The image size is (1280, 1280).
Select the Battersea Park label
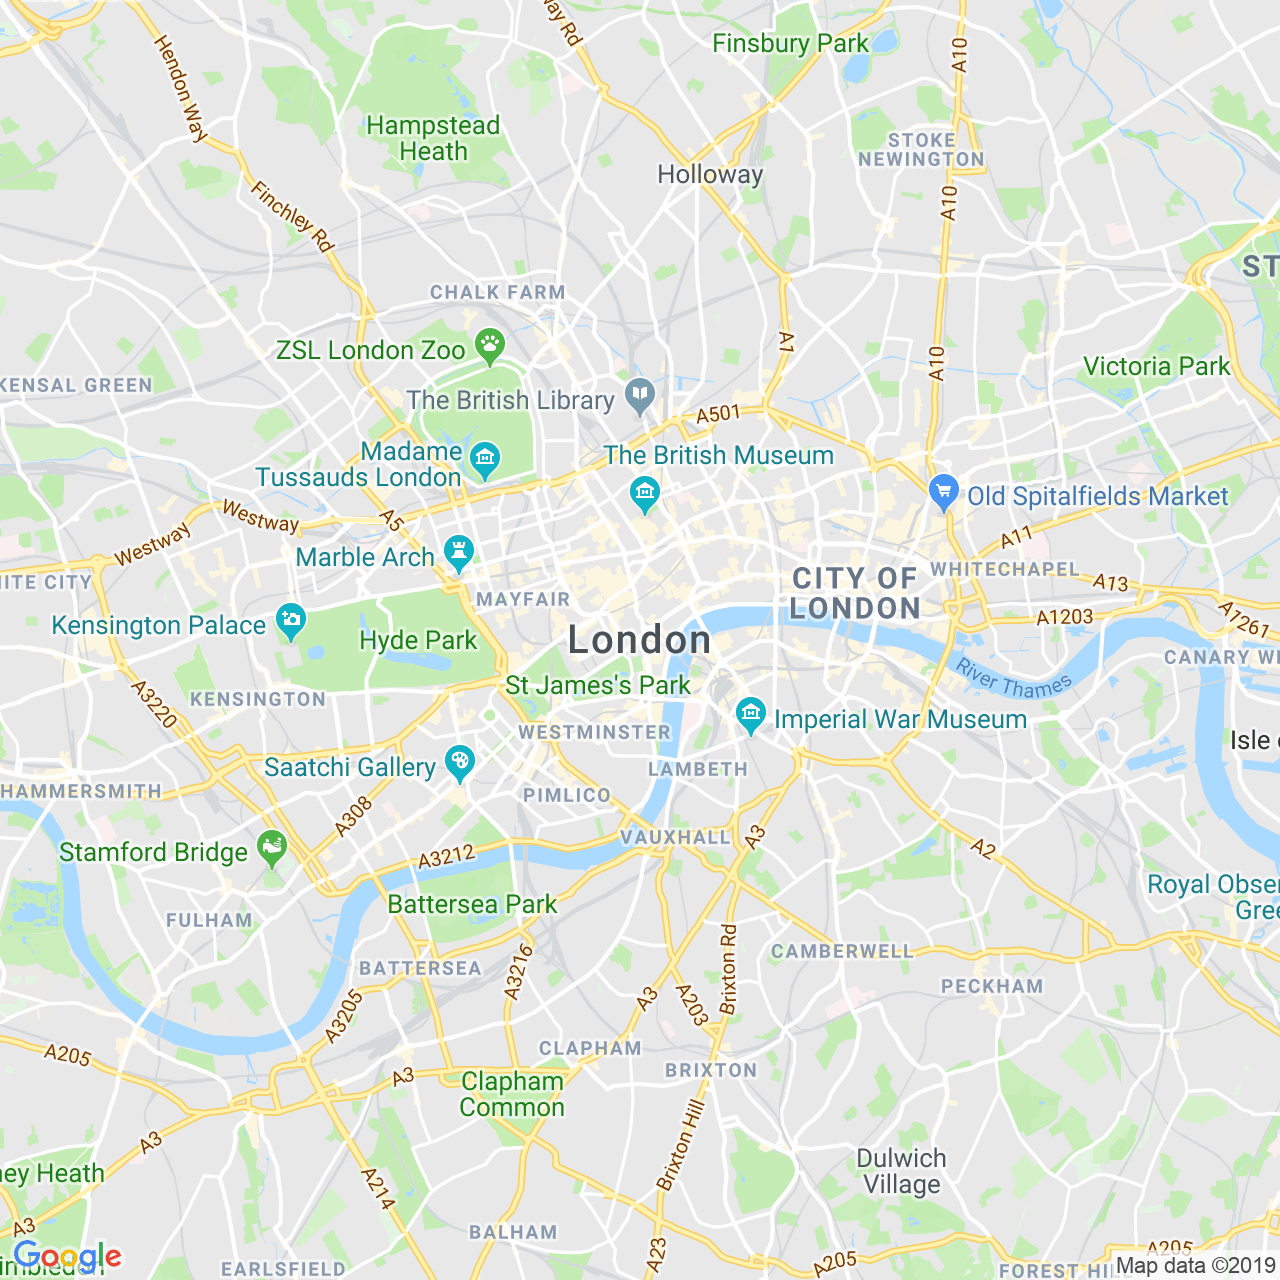(472, 904)
